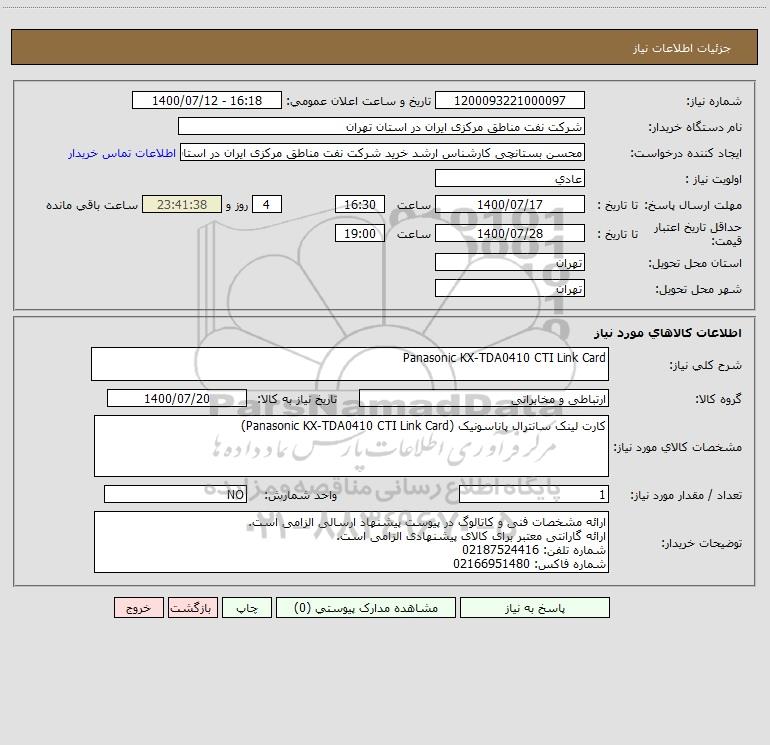Click label 'اولویت نیاز :'

[714, 179]
